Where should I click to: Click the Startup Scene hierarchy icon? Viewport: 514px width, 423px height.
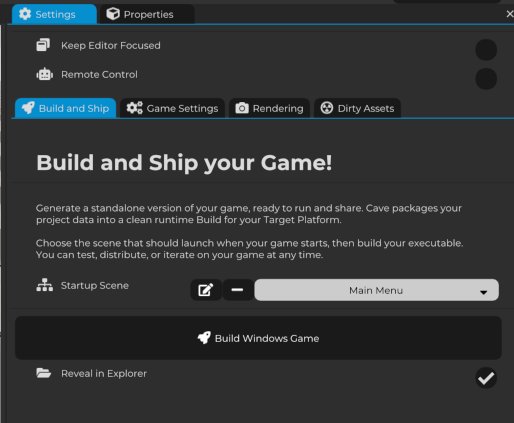(x=44, y=285)
